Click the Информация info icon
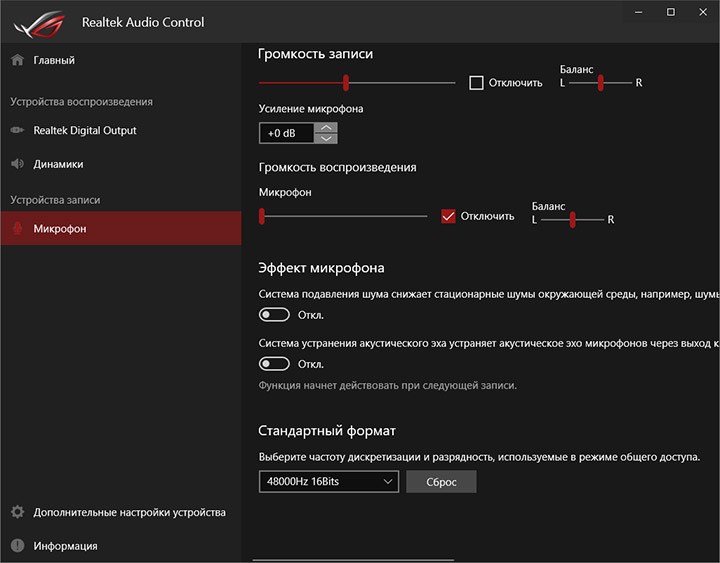This screenshot has width=720, height=563. (17, 546)
